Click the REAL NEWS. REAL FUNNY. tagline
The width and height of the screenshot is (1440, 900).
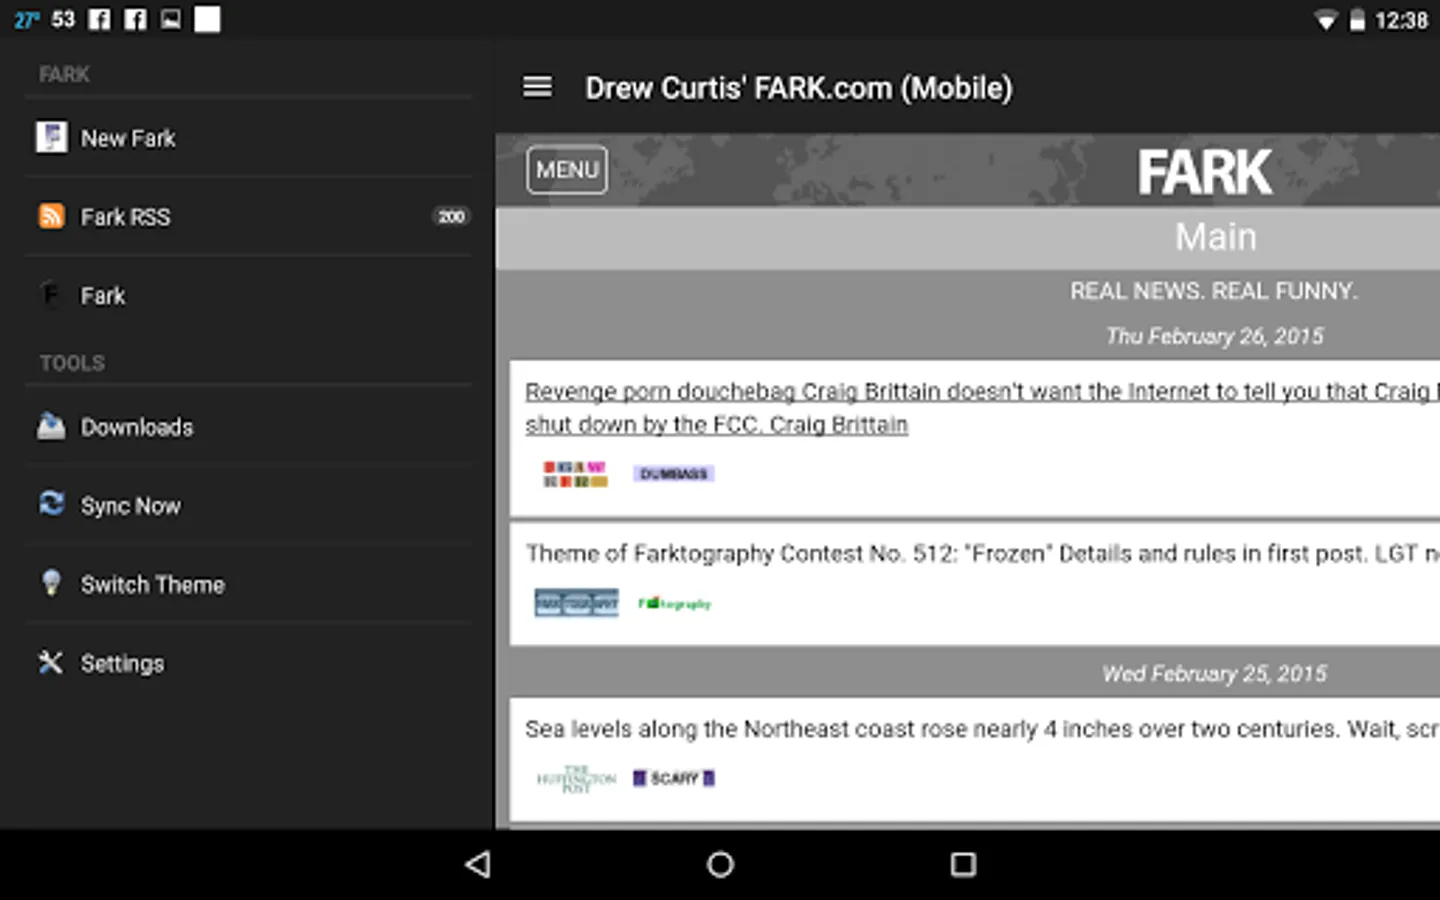coord(1214,291)
